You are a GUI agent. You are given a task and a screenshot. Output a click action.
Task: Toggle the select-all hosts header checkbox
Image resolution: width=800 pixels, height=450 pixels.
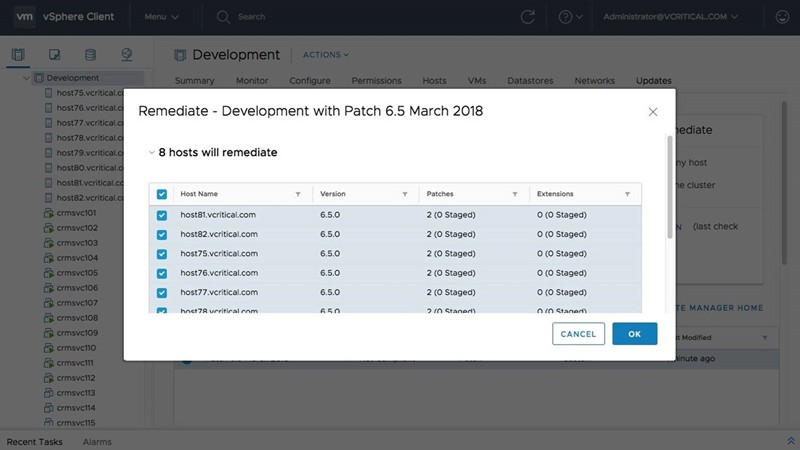pyautogui.click(x=162, y=194)
